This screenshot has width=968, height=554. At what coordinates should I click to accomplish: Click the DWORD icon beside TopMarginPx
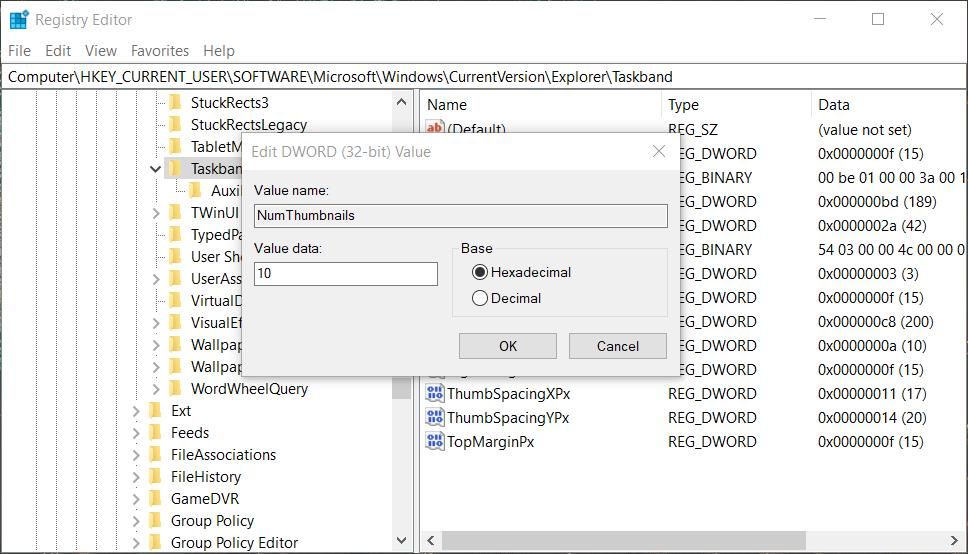point(434,441)
